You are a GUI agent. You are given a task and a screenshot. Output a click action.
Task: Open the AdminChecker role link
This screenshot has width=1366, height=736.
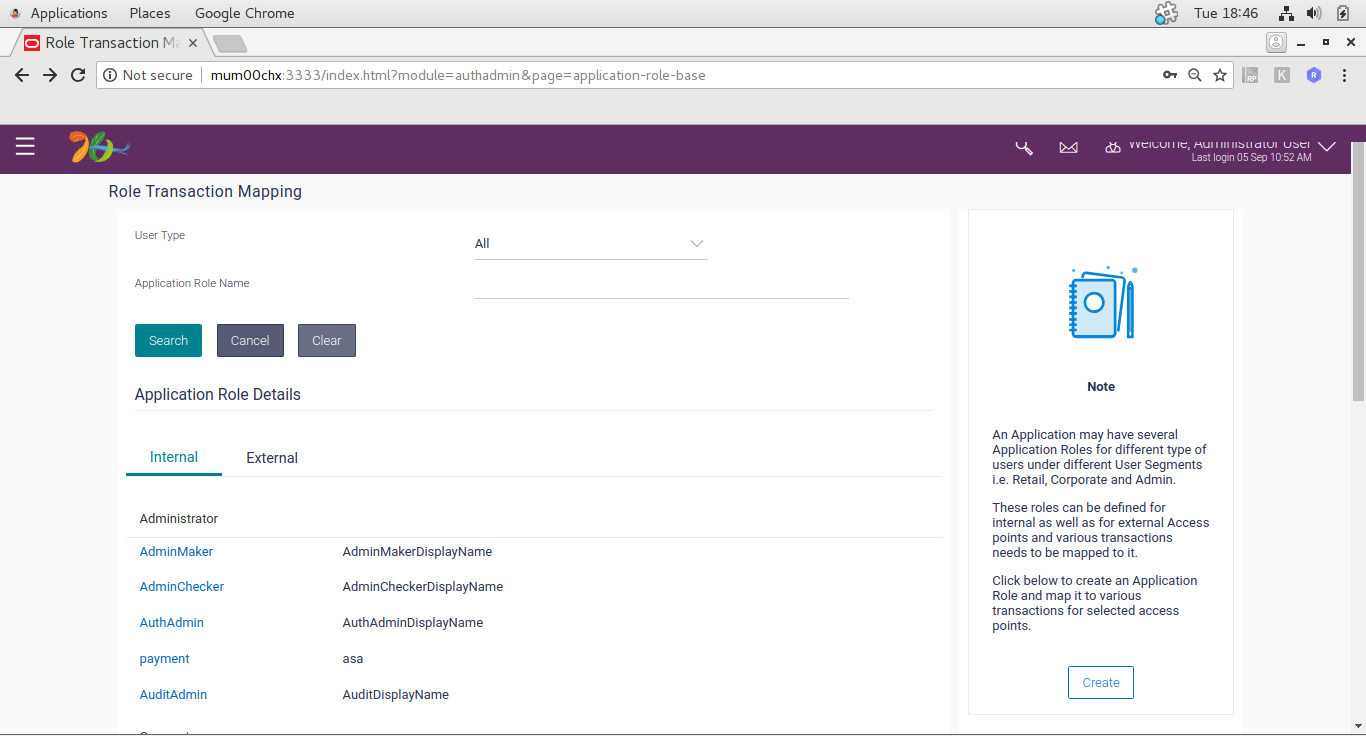click(182, 587)
